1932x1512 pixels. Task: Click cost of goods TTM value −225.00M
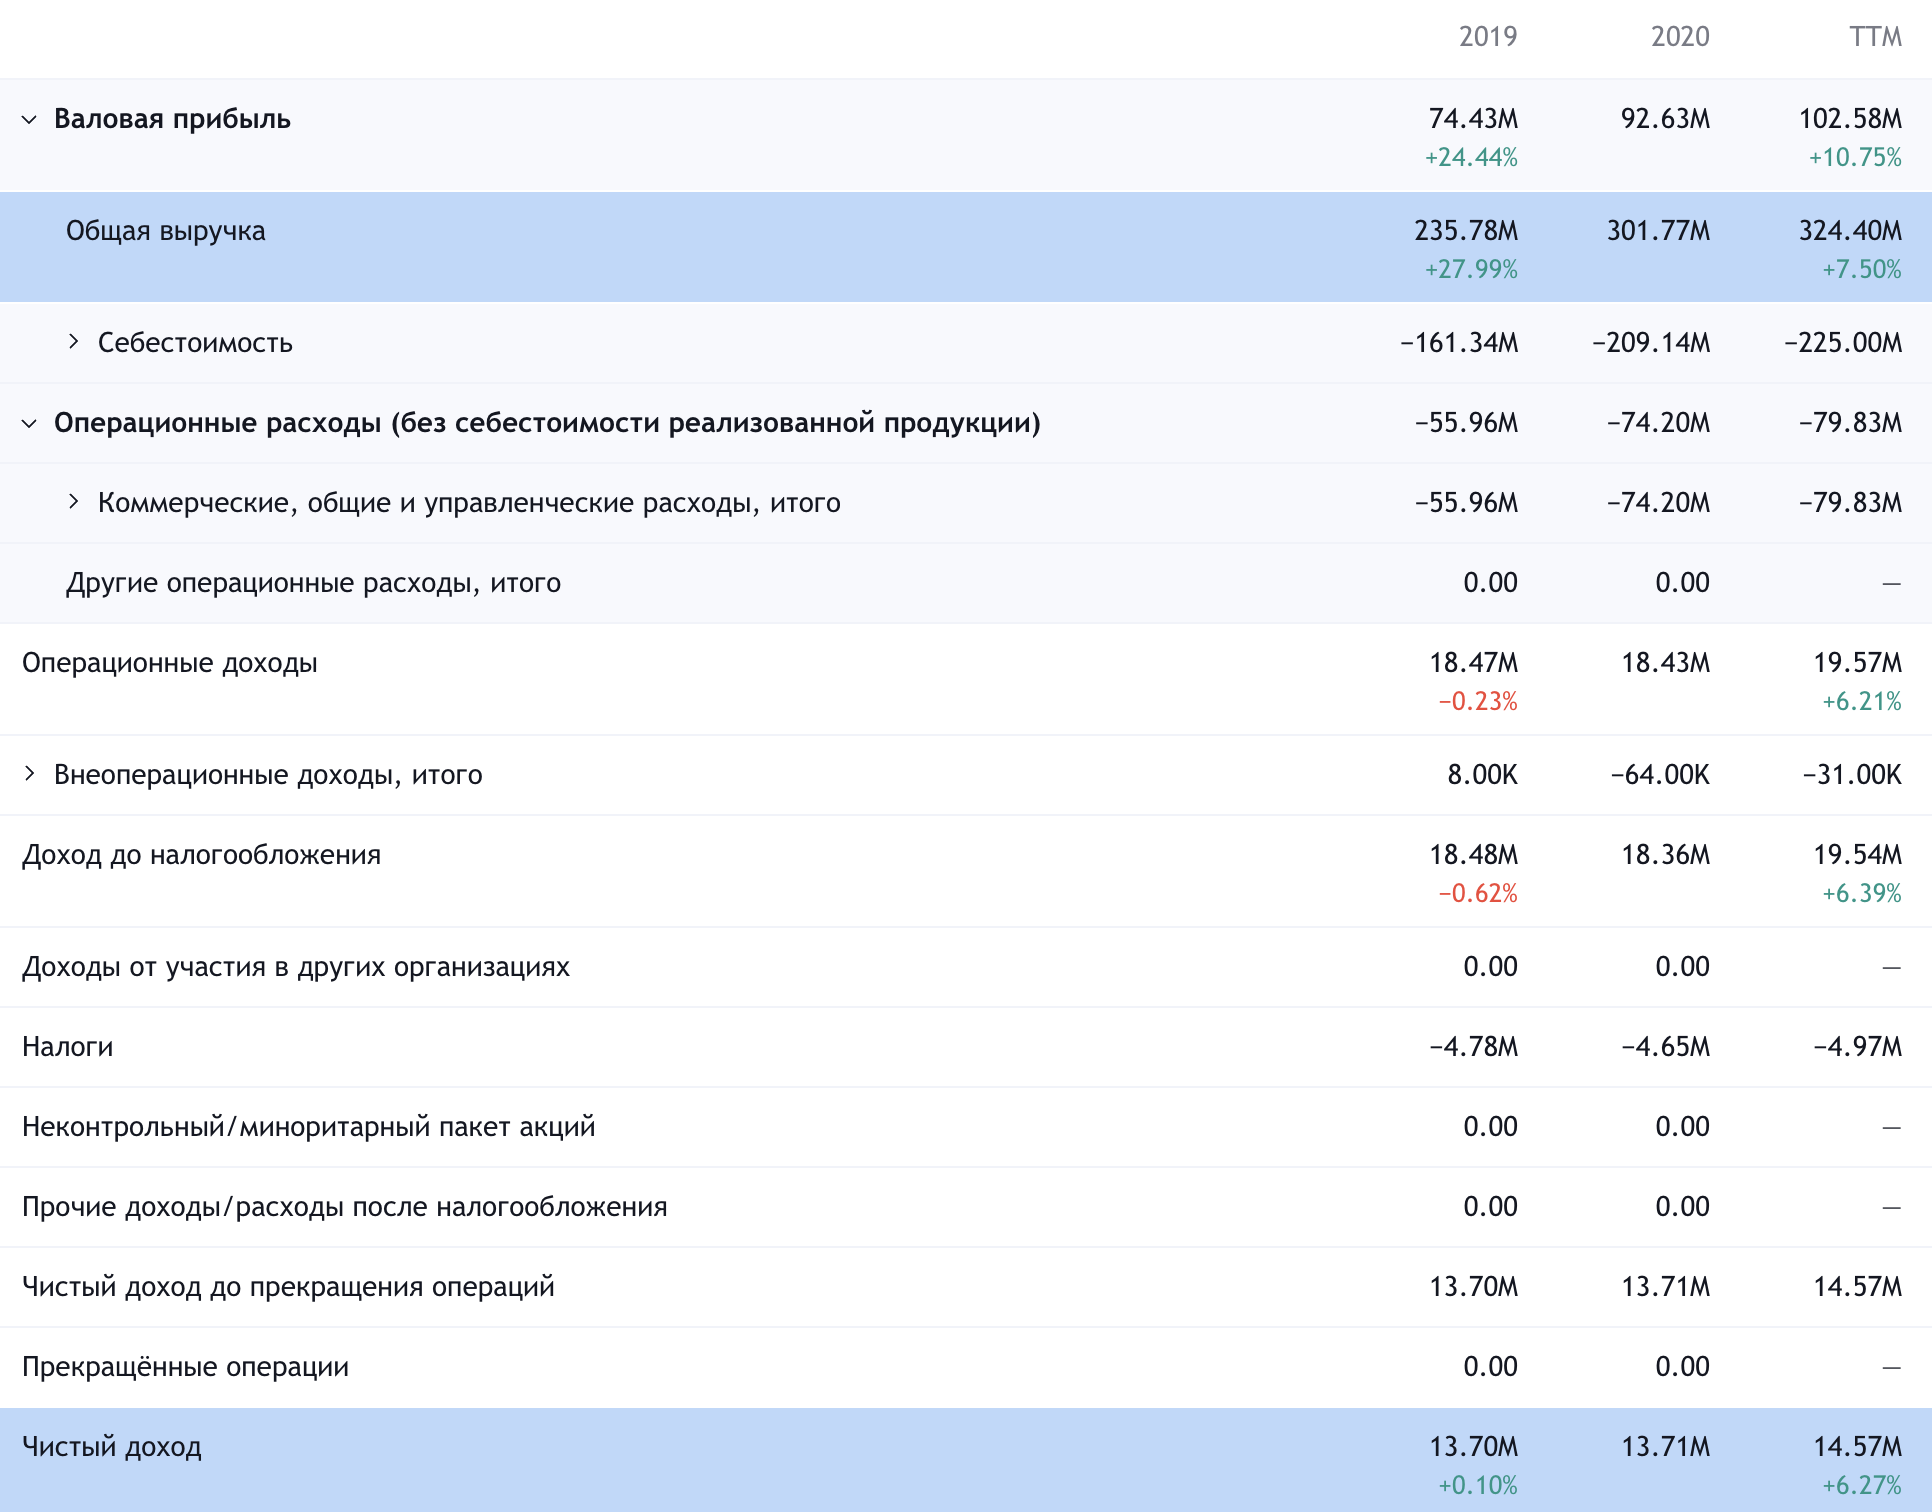coord(1843,343)
